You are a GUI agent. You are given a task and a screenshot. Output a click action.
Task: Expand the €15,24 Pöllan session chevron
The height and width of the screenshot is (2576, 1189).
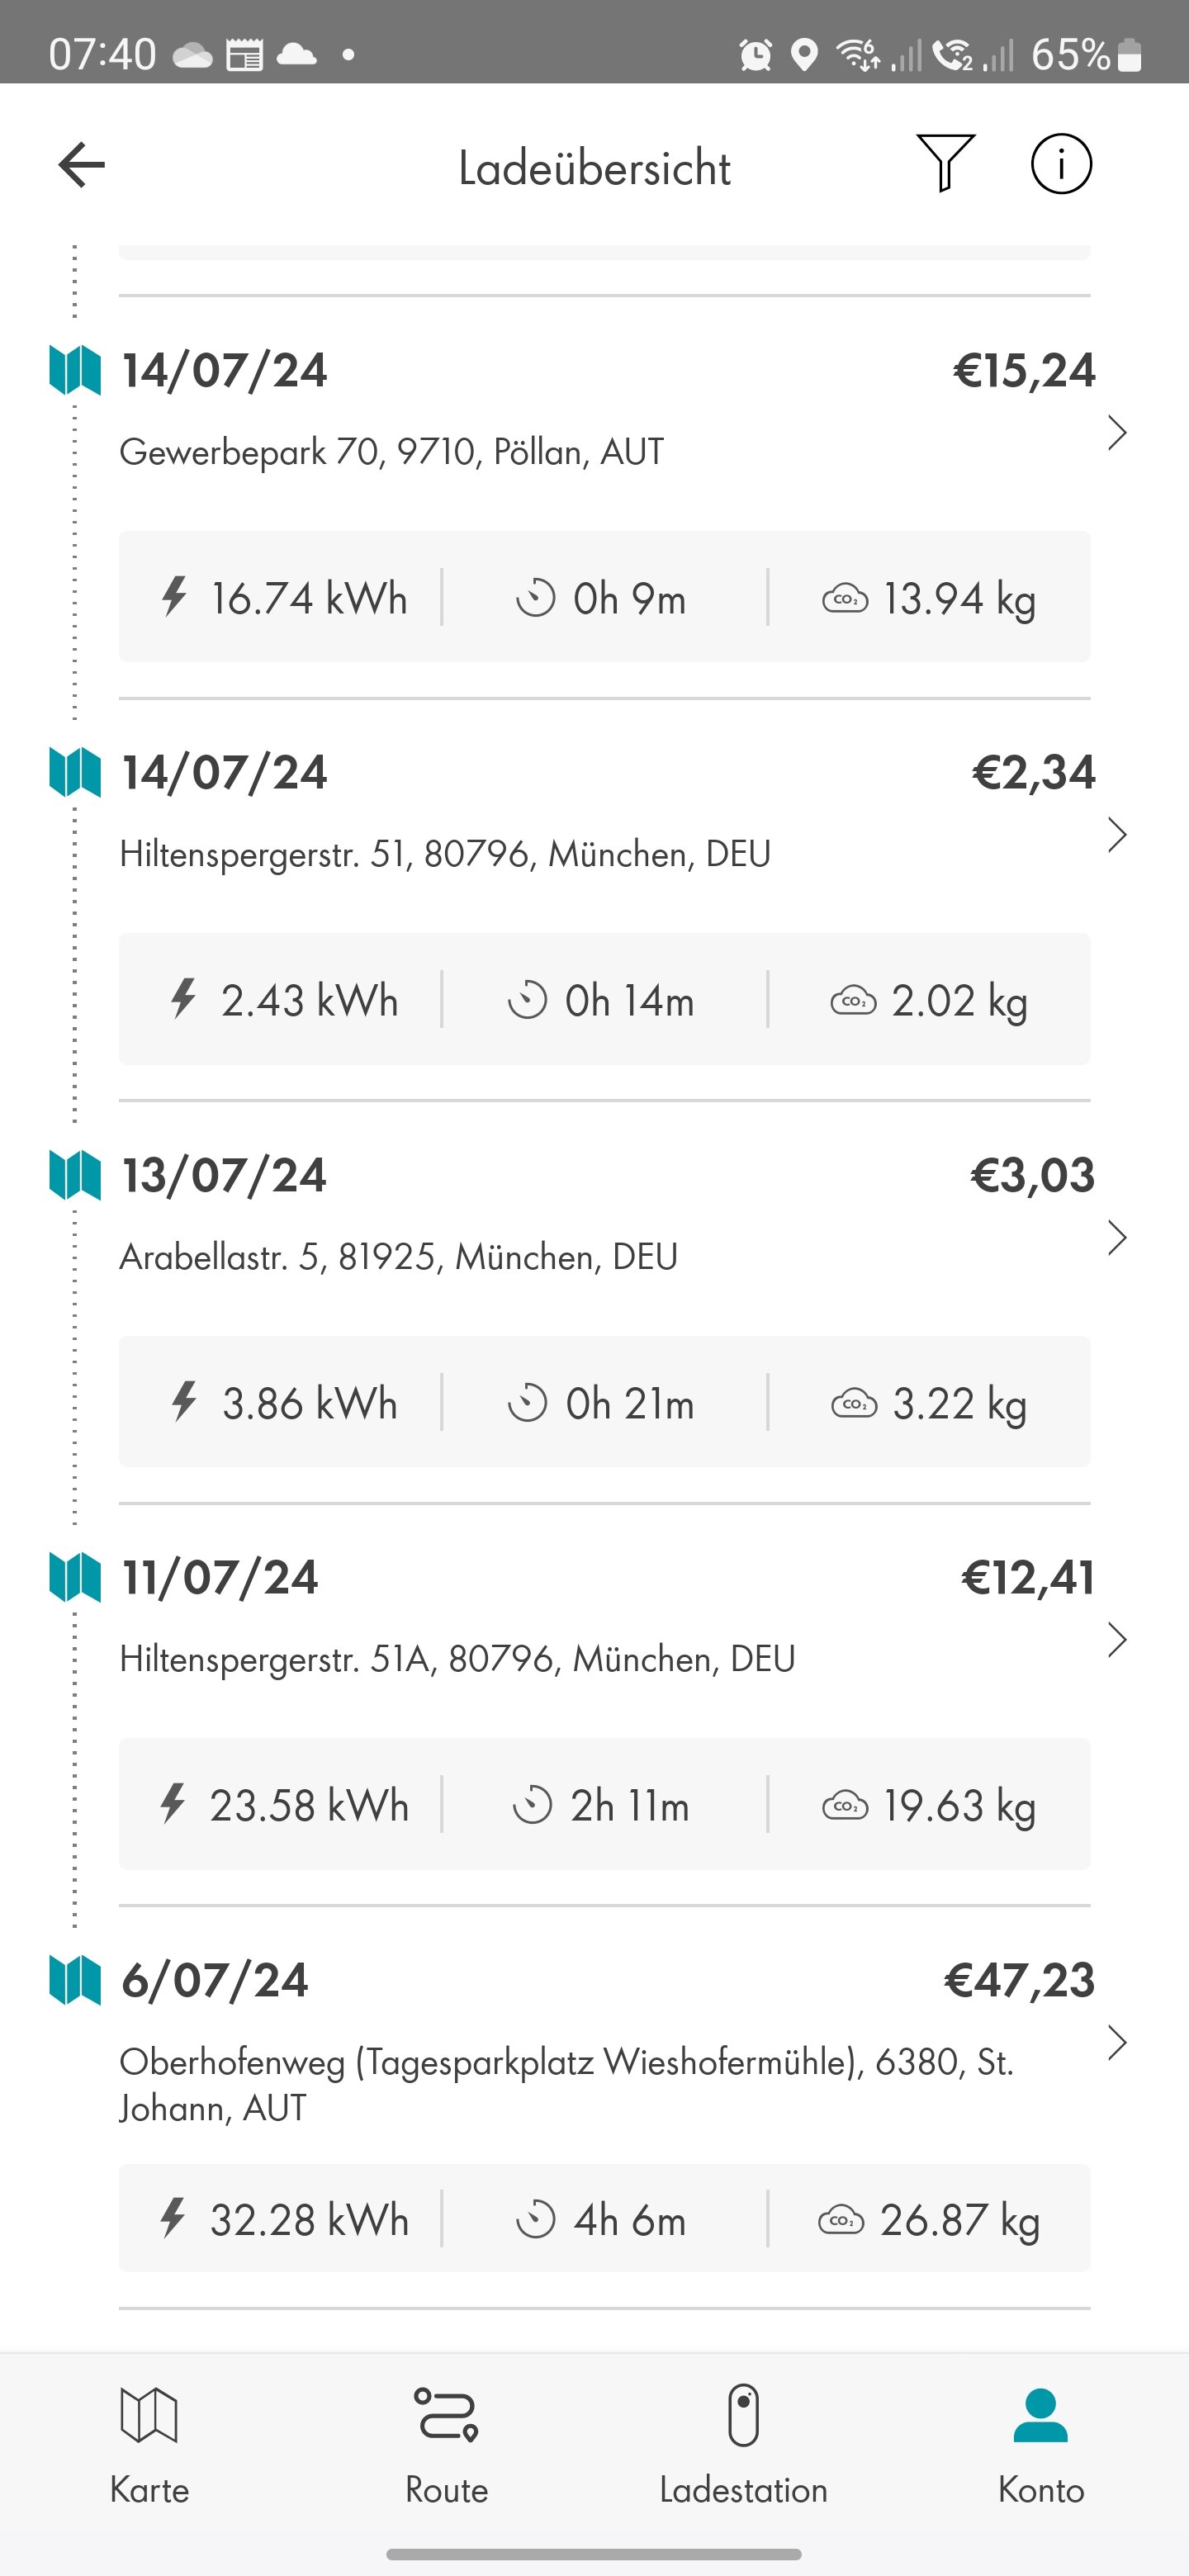click(x=1117, y=433)
